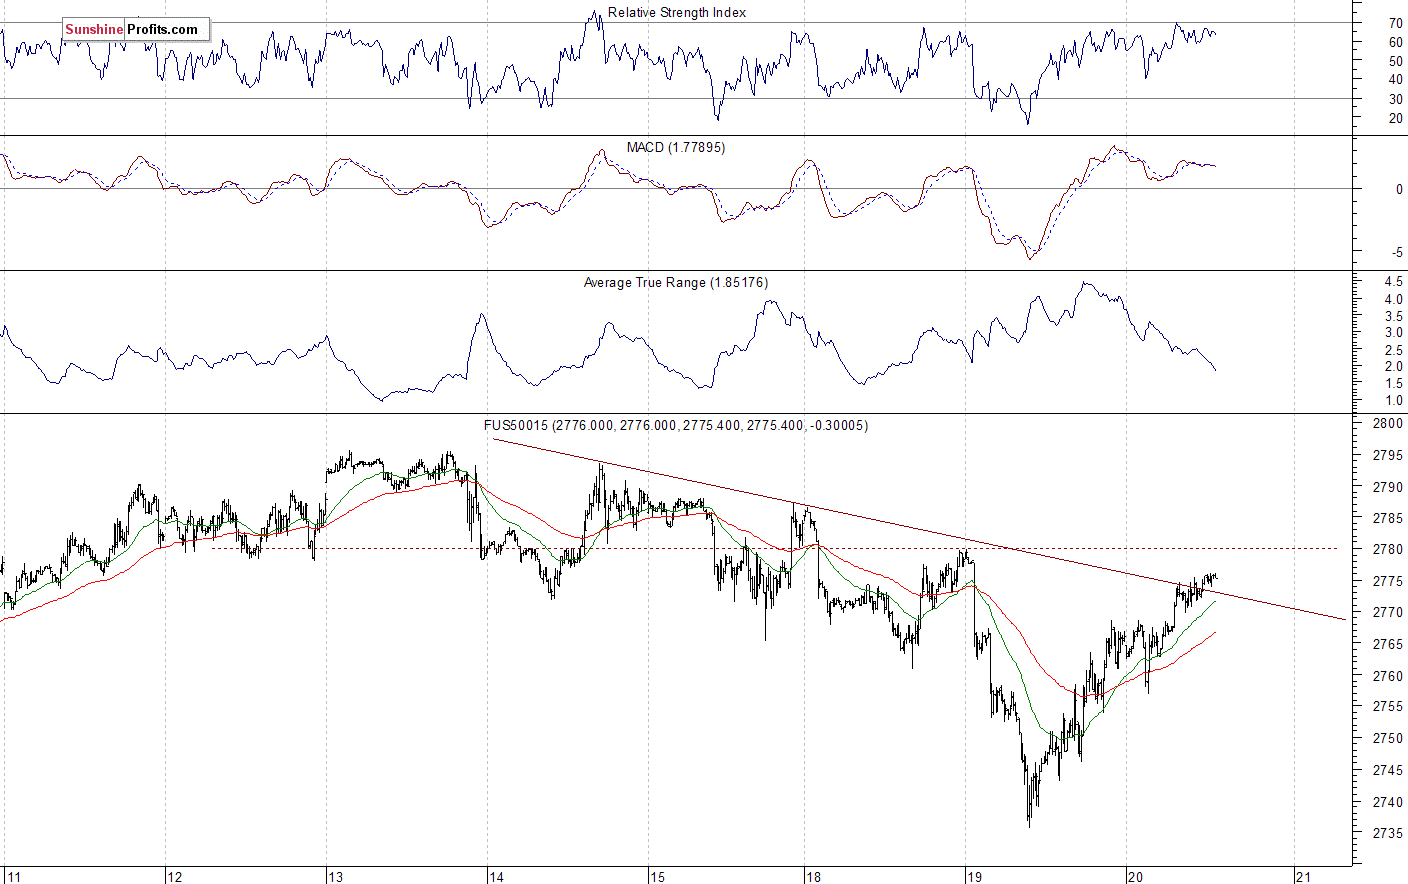This screenshot has width=1408, height=884.
Task: Click the RSI axis value 70
Action: coord(1395,23)
